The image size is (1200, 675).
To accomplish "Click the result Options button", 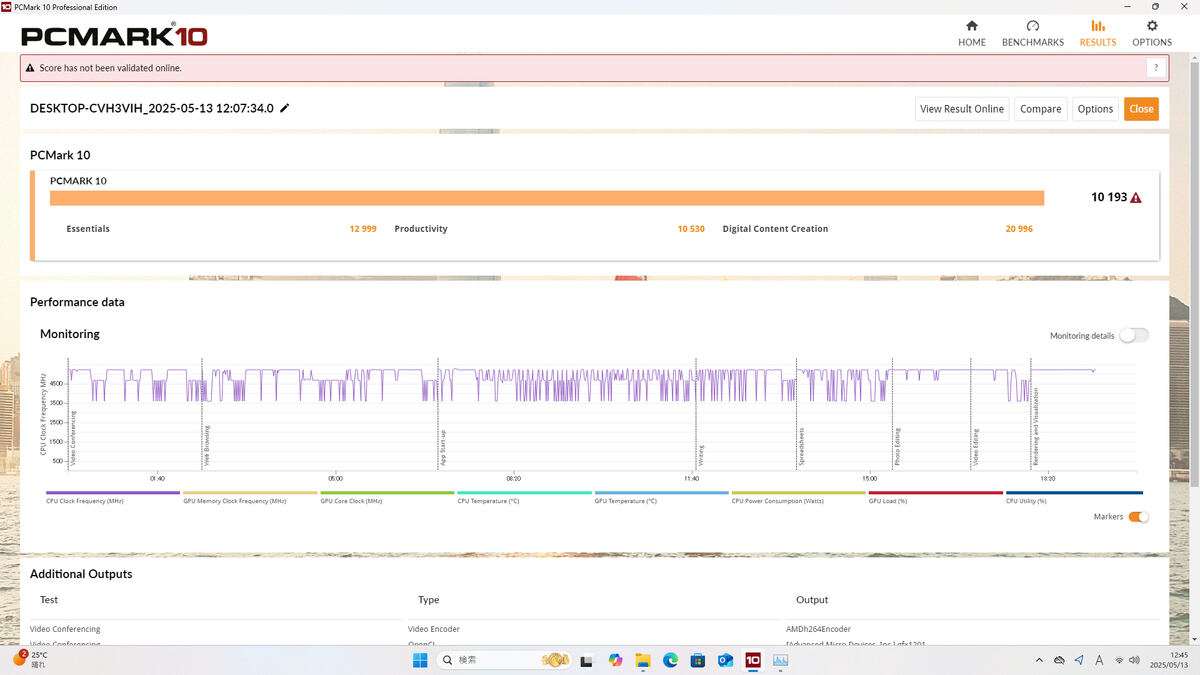I will tap(1095, 109).
